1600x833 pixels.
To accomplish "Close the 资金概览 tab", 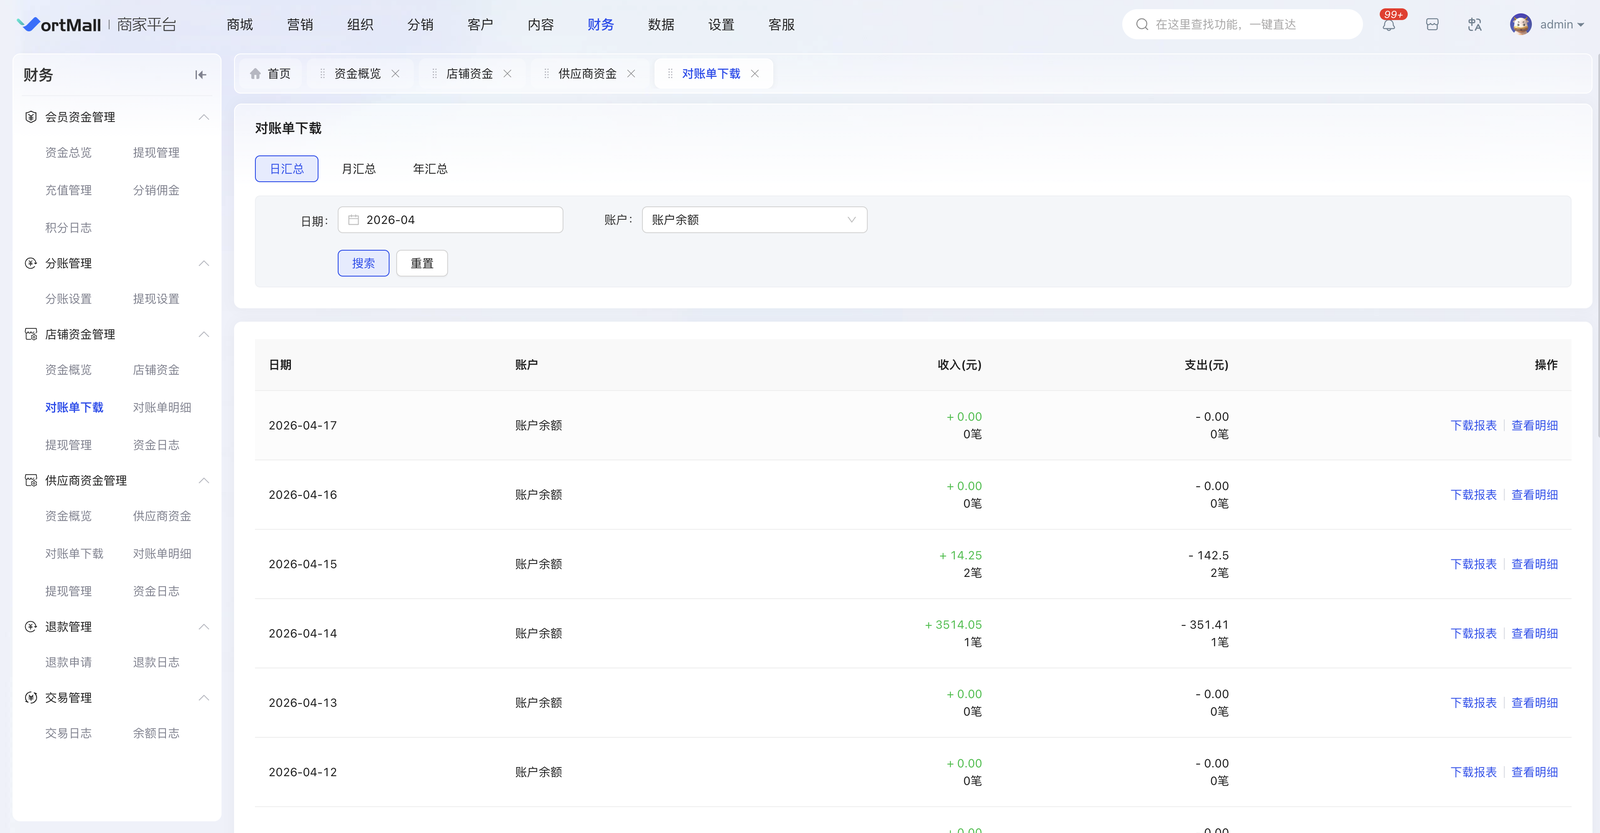I will (396, 74).
